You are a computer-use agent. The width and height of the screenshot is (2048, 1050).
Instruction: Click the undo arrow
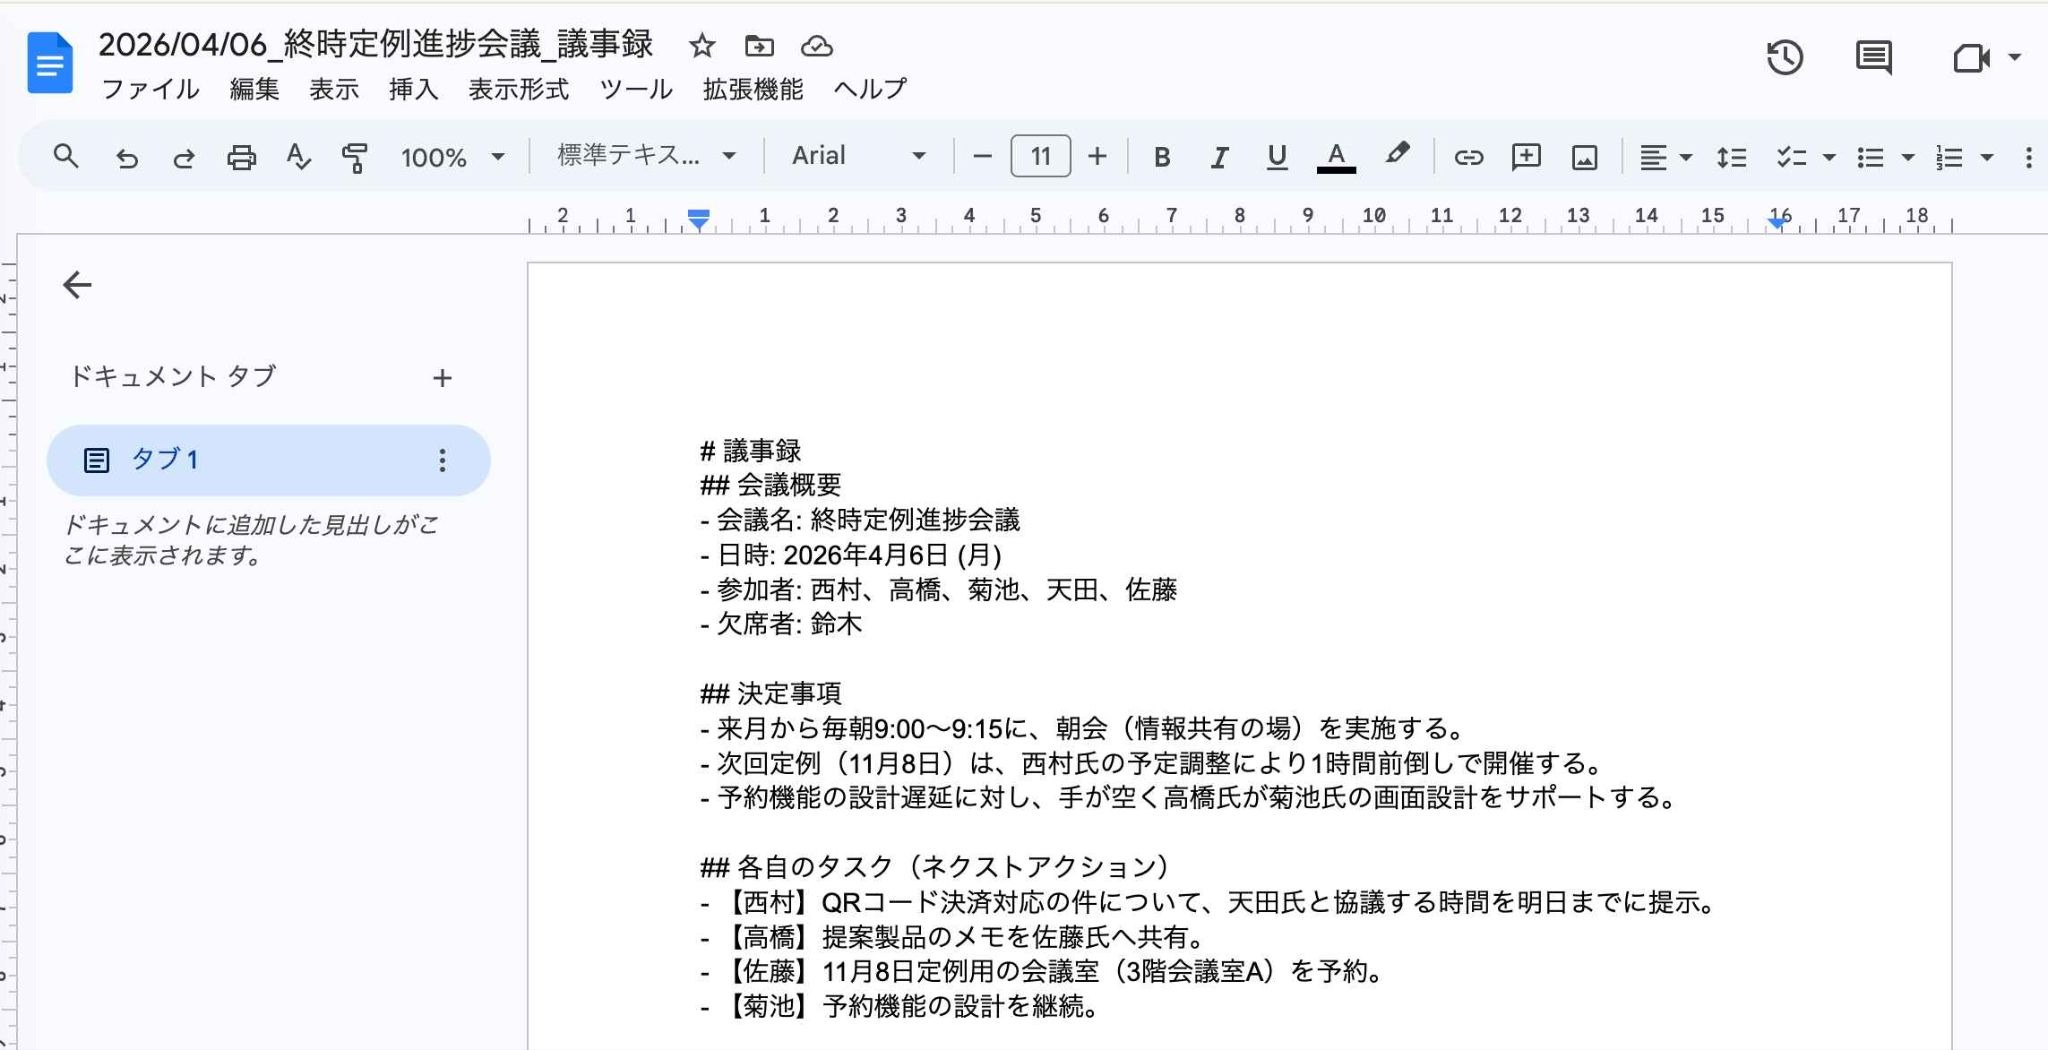[127, 157]
